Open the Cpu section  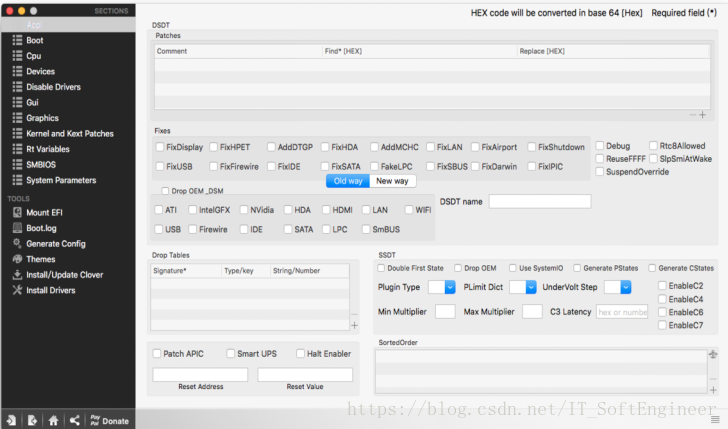(33, 56)
